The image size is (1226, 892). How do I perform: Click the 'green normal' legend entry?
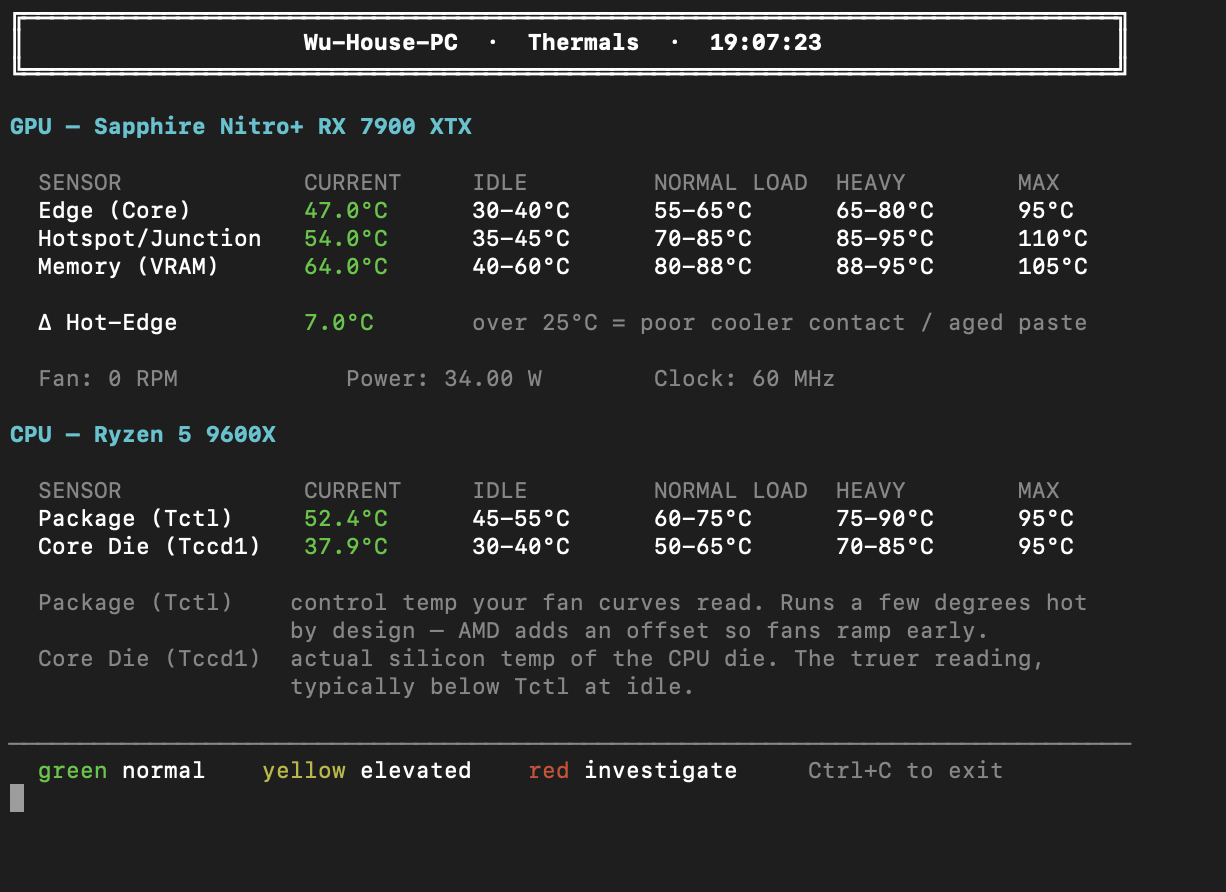[x=122, y=770]
